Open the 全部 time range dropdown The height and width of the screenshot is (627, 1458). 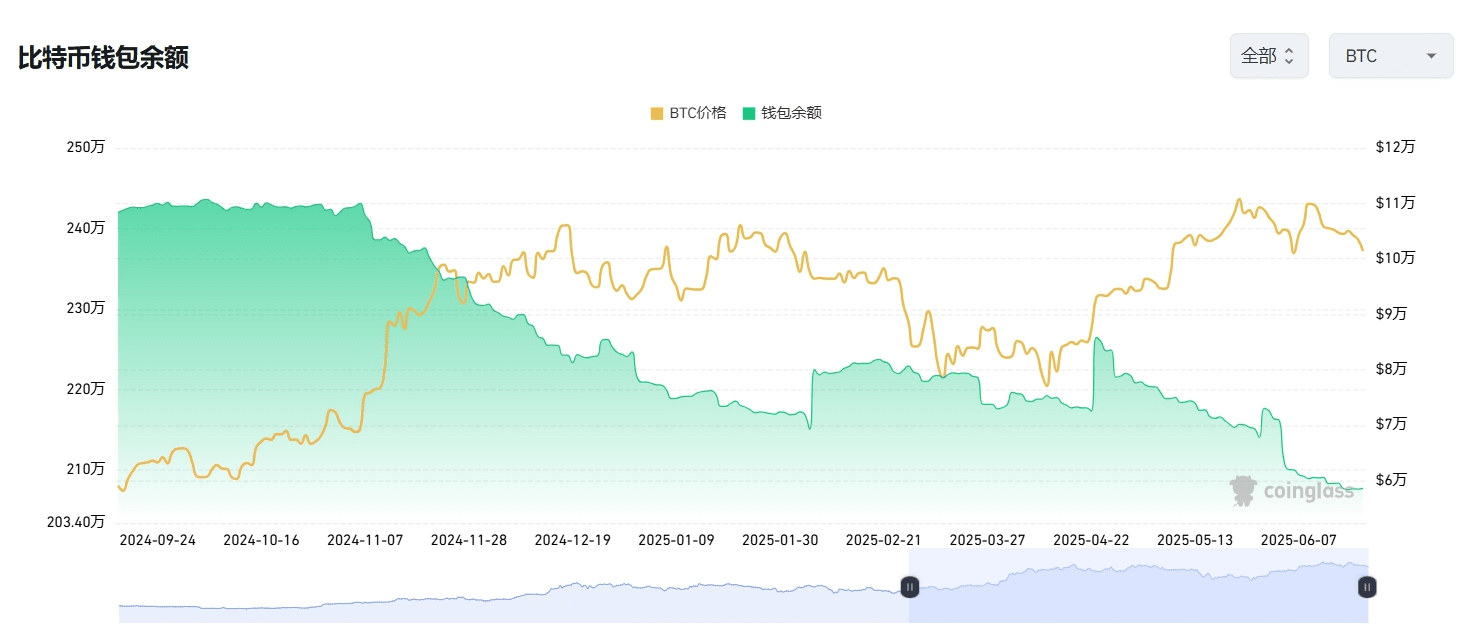pyautogui.click(x=1268, y=56)
